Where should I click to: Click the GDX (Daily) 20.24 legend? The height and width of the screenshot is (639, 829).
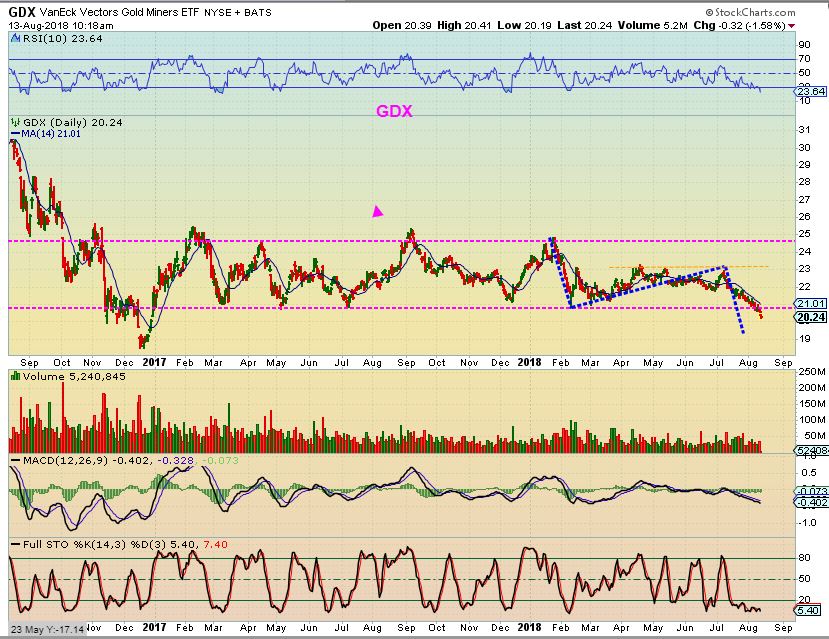(x=72, y=122)
